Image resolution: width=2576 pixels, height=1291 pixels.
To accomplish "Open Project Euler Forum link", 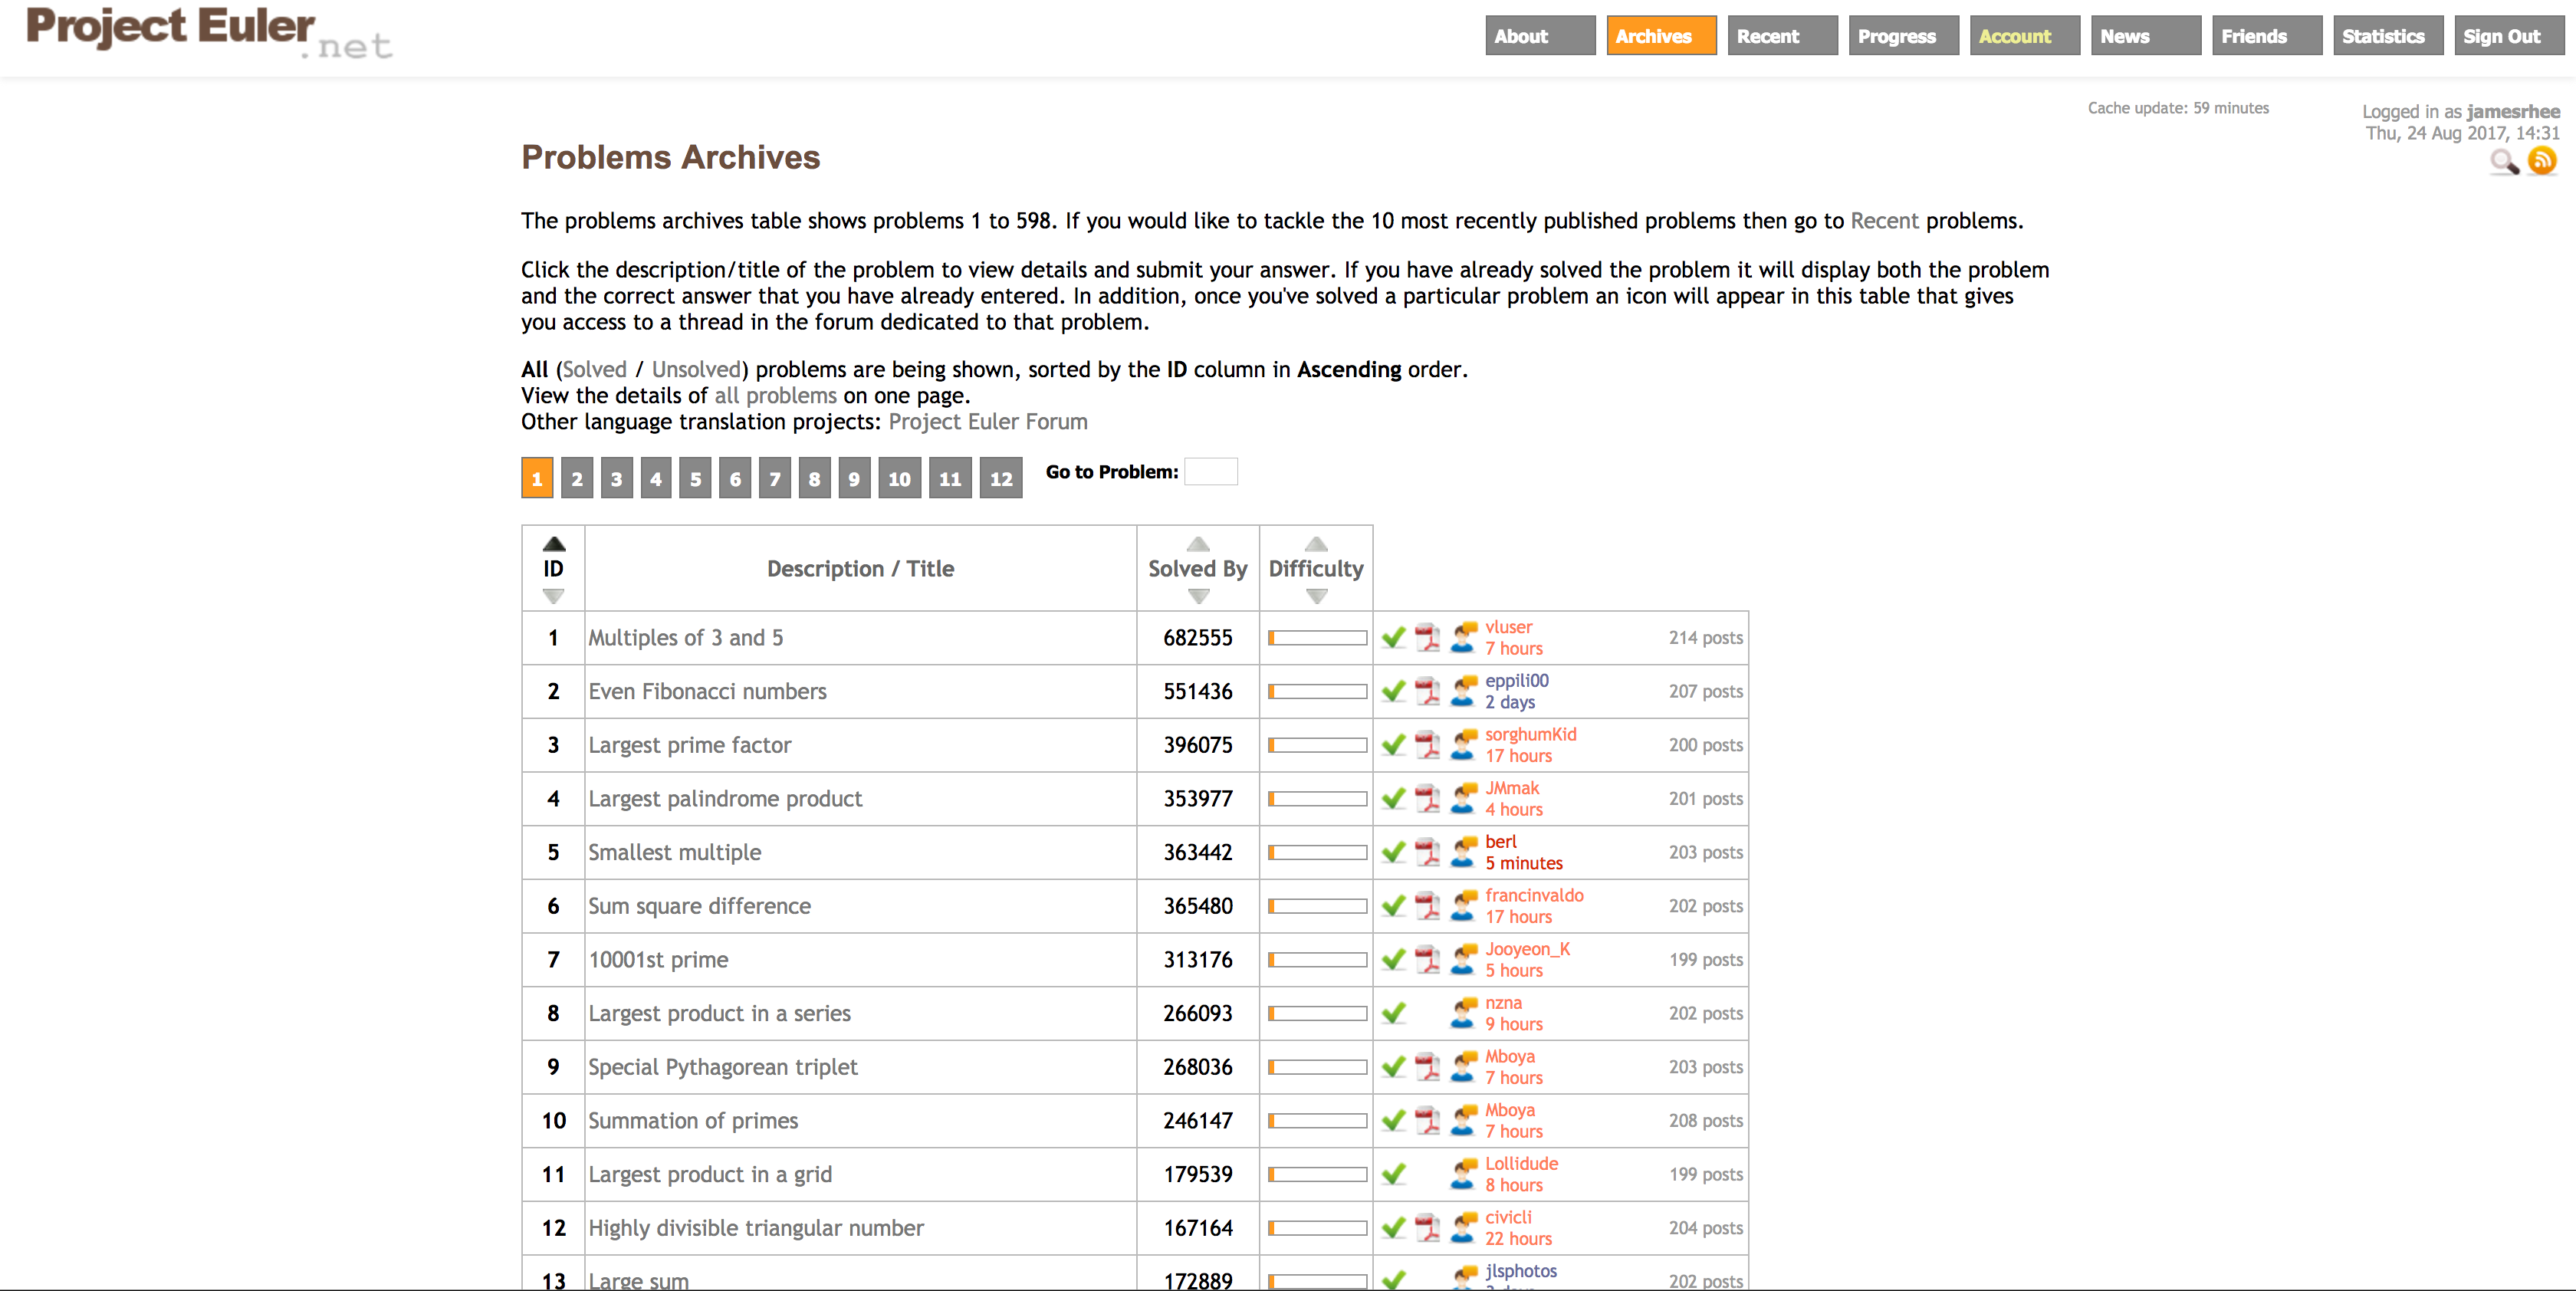I will point(988,421).
